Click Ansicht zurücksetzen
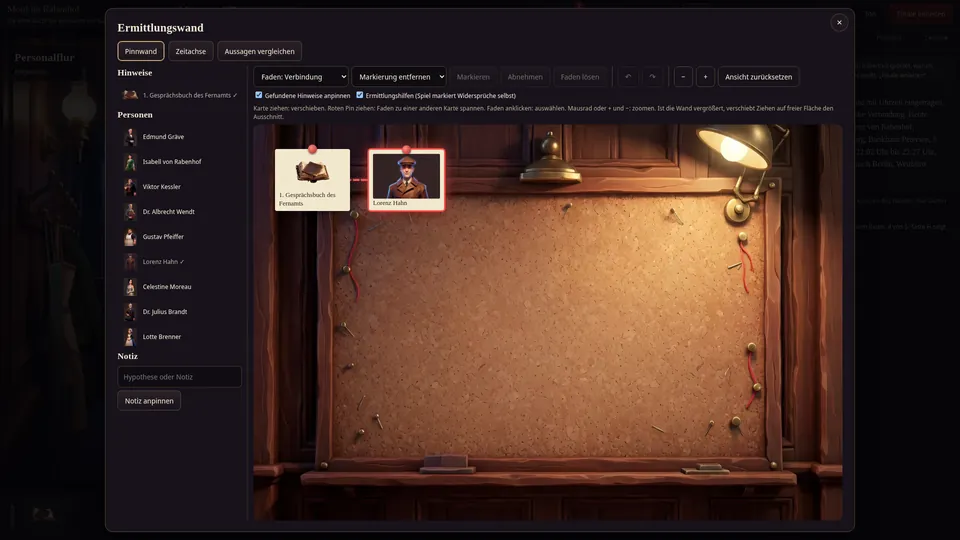The width and height of the screenshot is (960, 540). (759, 77)
